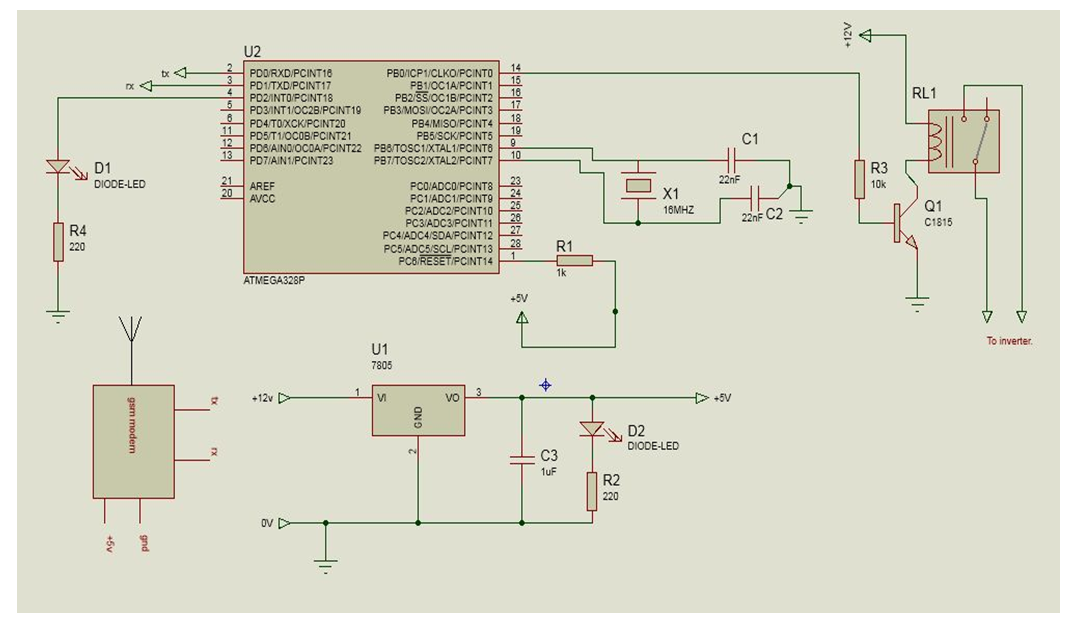The height and width of the screenshot is (625, 1077).
Task: Click the "To inverter." text label
Action: (1008, 341)
